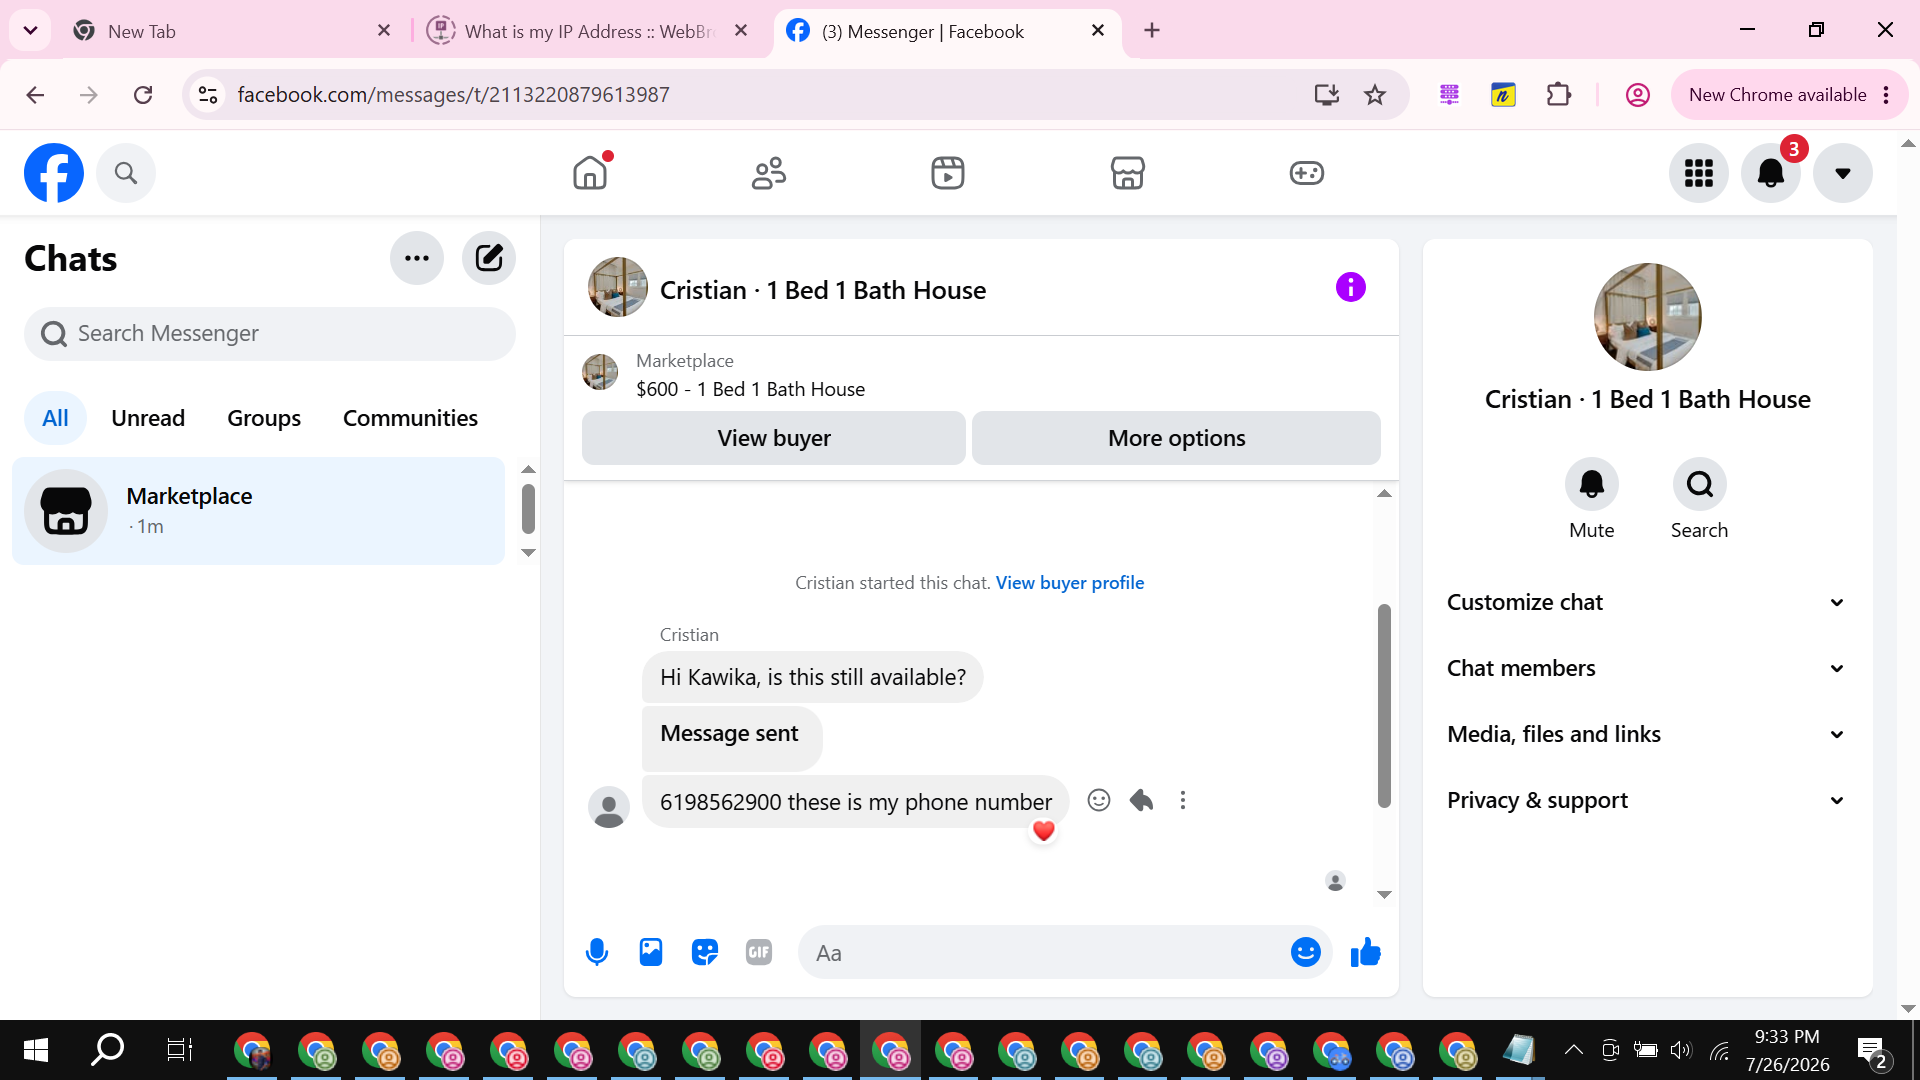Click New Chrome available update button
The height and width of the screenshot is (1080, 1920).
[x=1789, y=95]
